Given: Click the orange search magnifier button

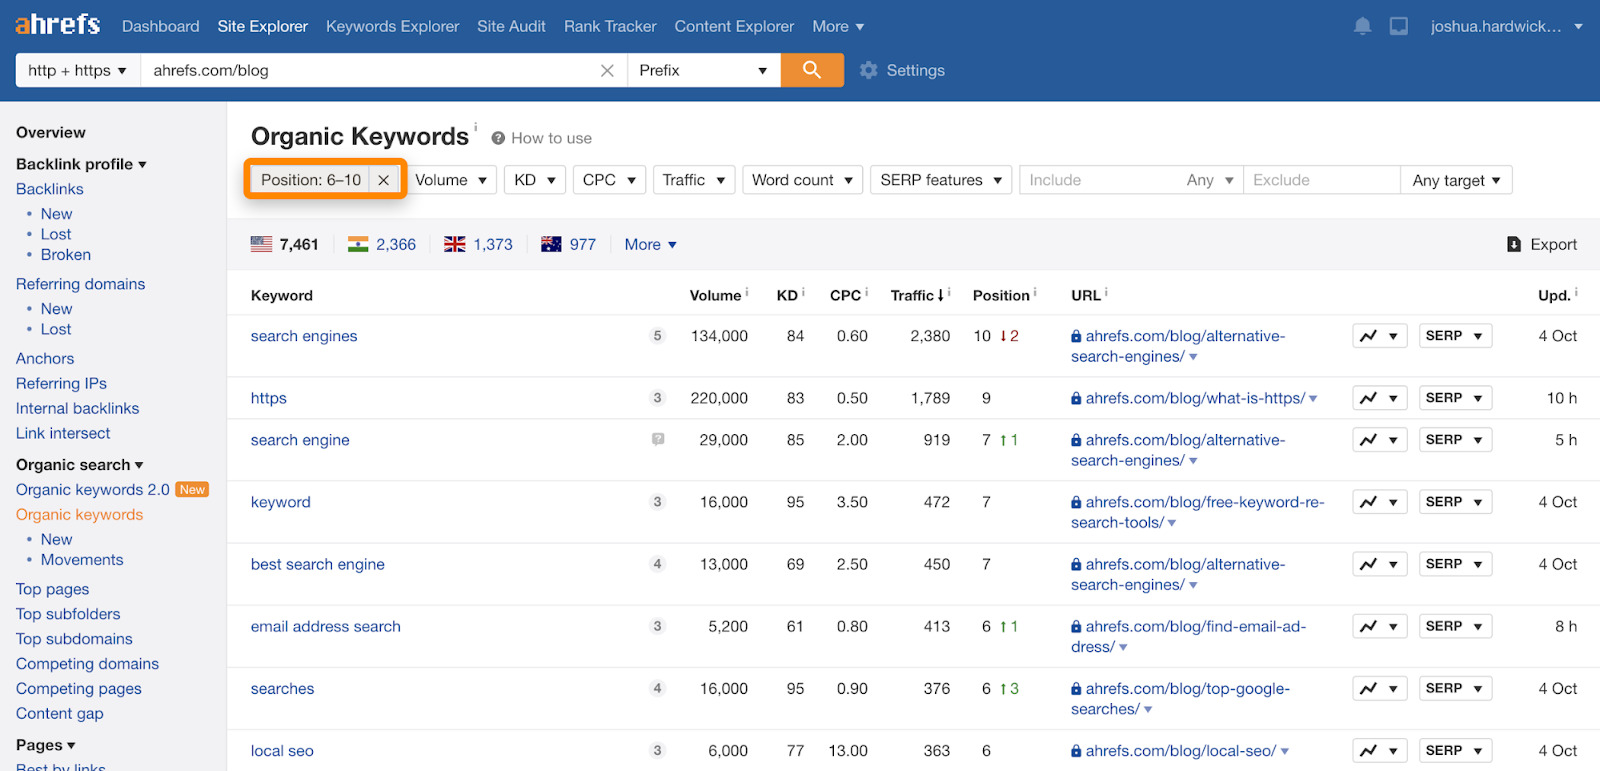Looking at the screenshot, I should (811, 70).
